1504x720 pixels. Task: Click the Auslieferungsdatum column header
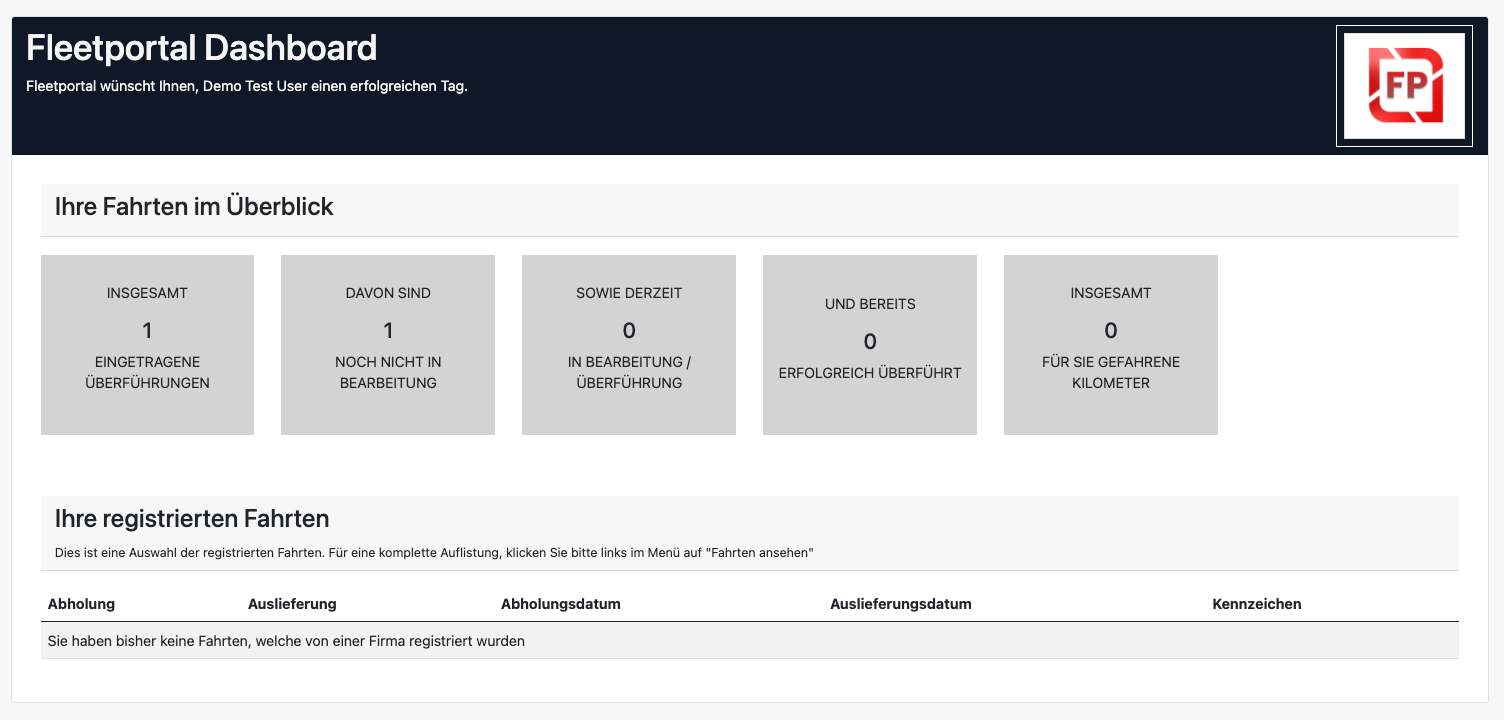point(901,604)
